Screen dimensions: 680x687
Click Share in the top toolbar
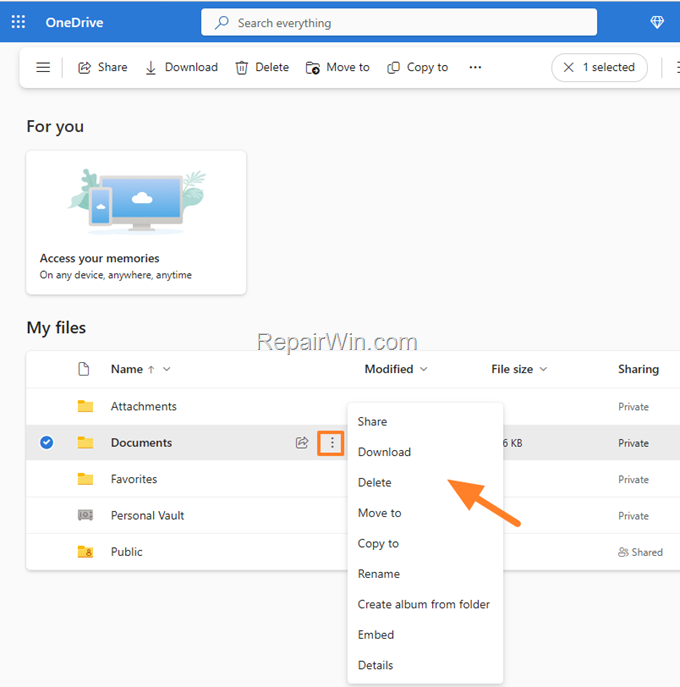click(103, 67)
